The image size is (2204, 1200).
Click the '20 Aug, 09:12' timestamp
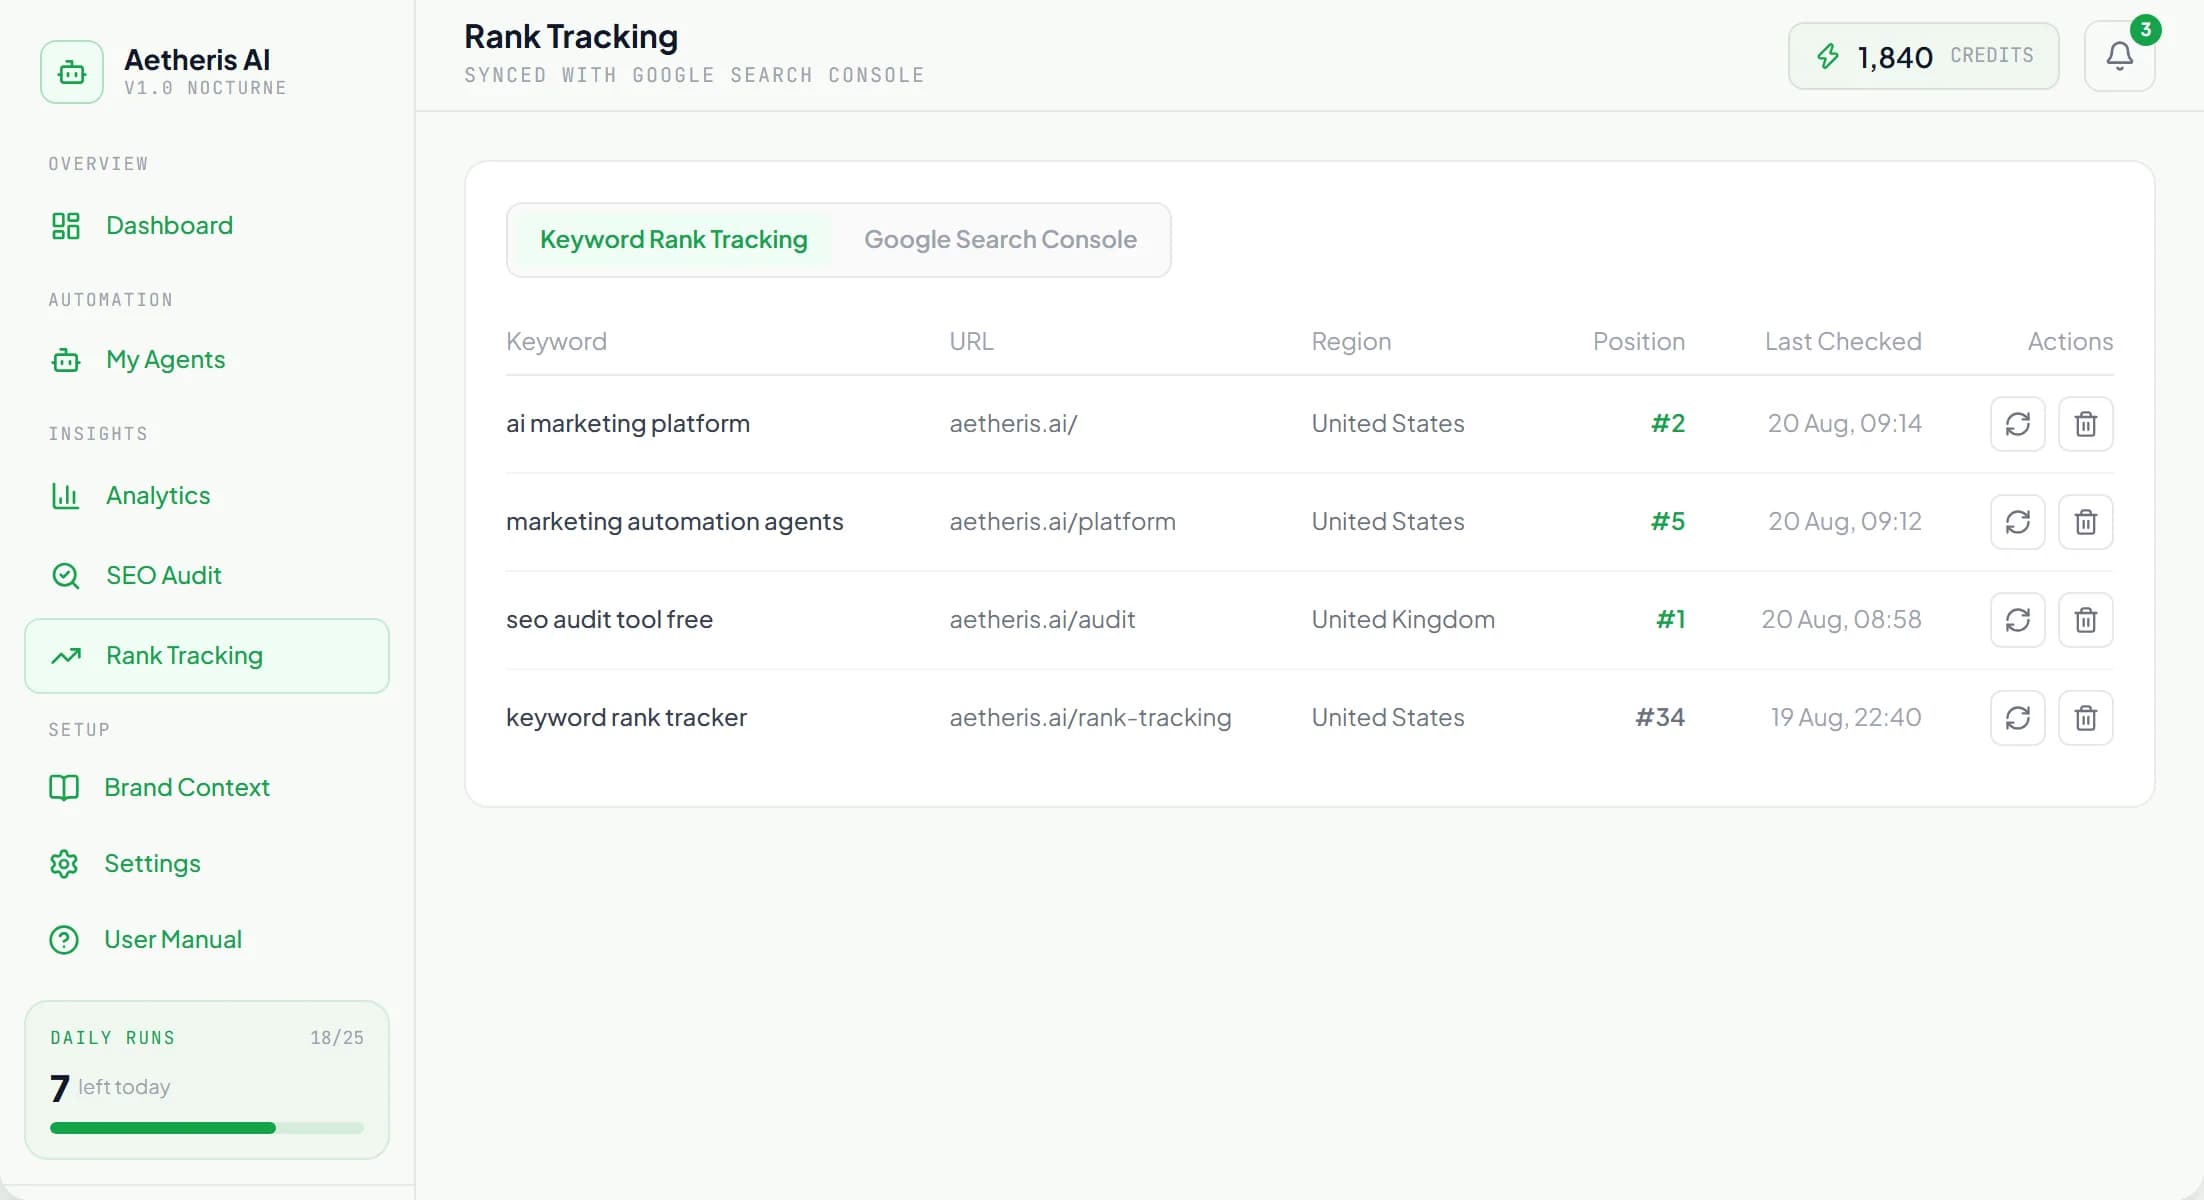tap(1845, 522)
